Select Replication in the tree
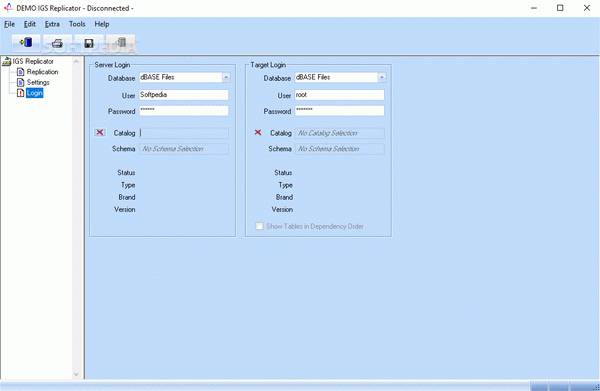This screenshot has width=600, height=391. (x=42, y=72)
